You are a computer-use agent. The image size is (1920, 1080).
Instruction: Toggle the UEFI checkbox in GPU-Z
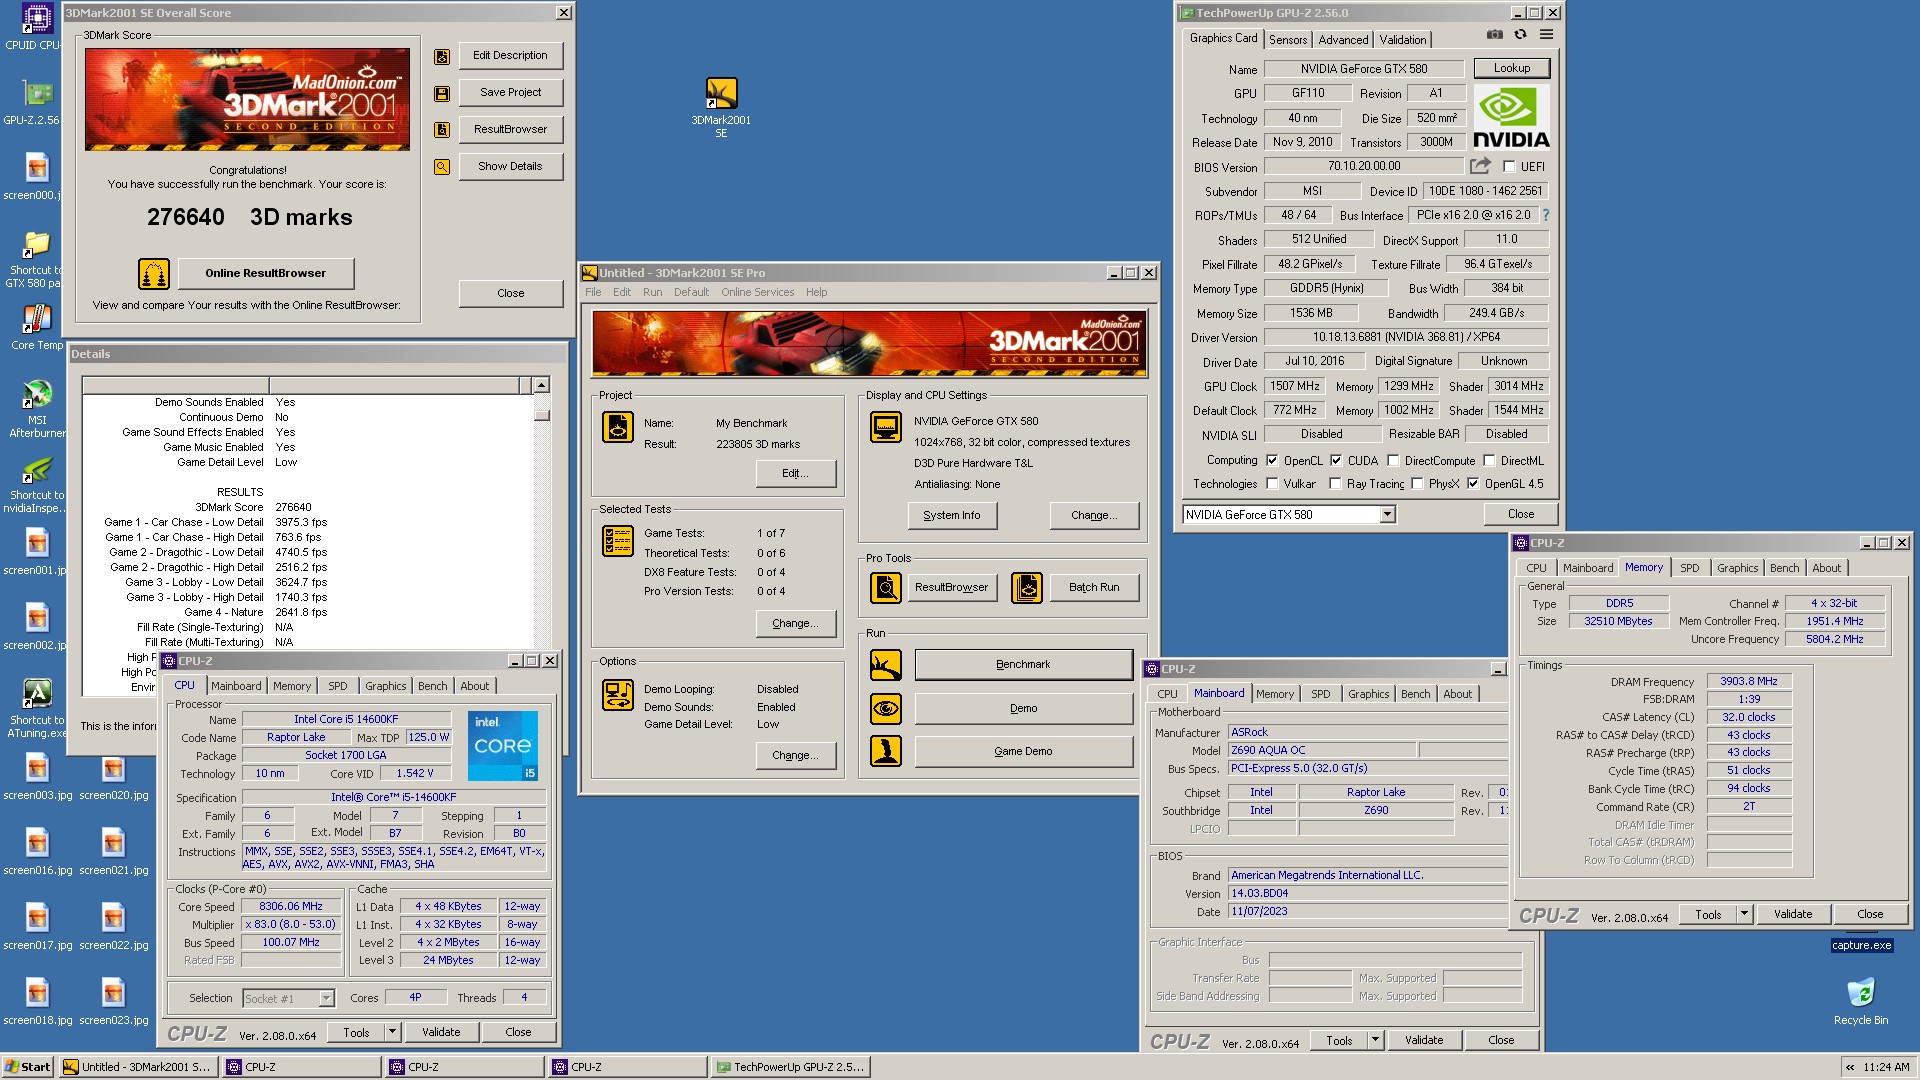coord(1509,167)
